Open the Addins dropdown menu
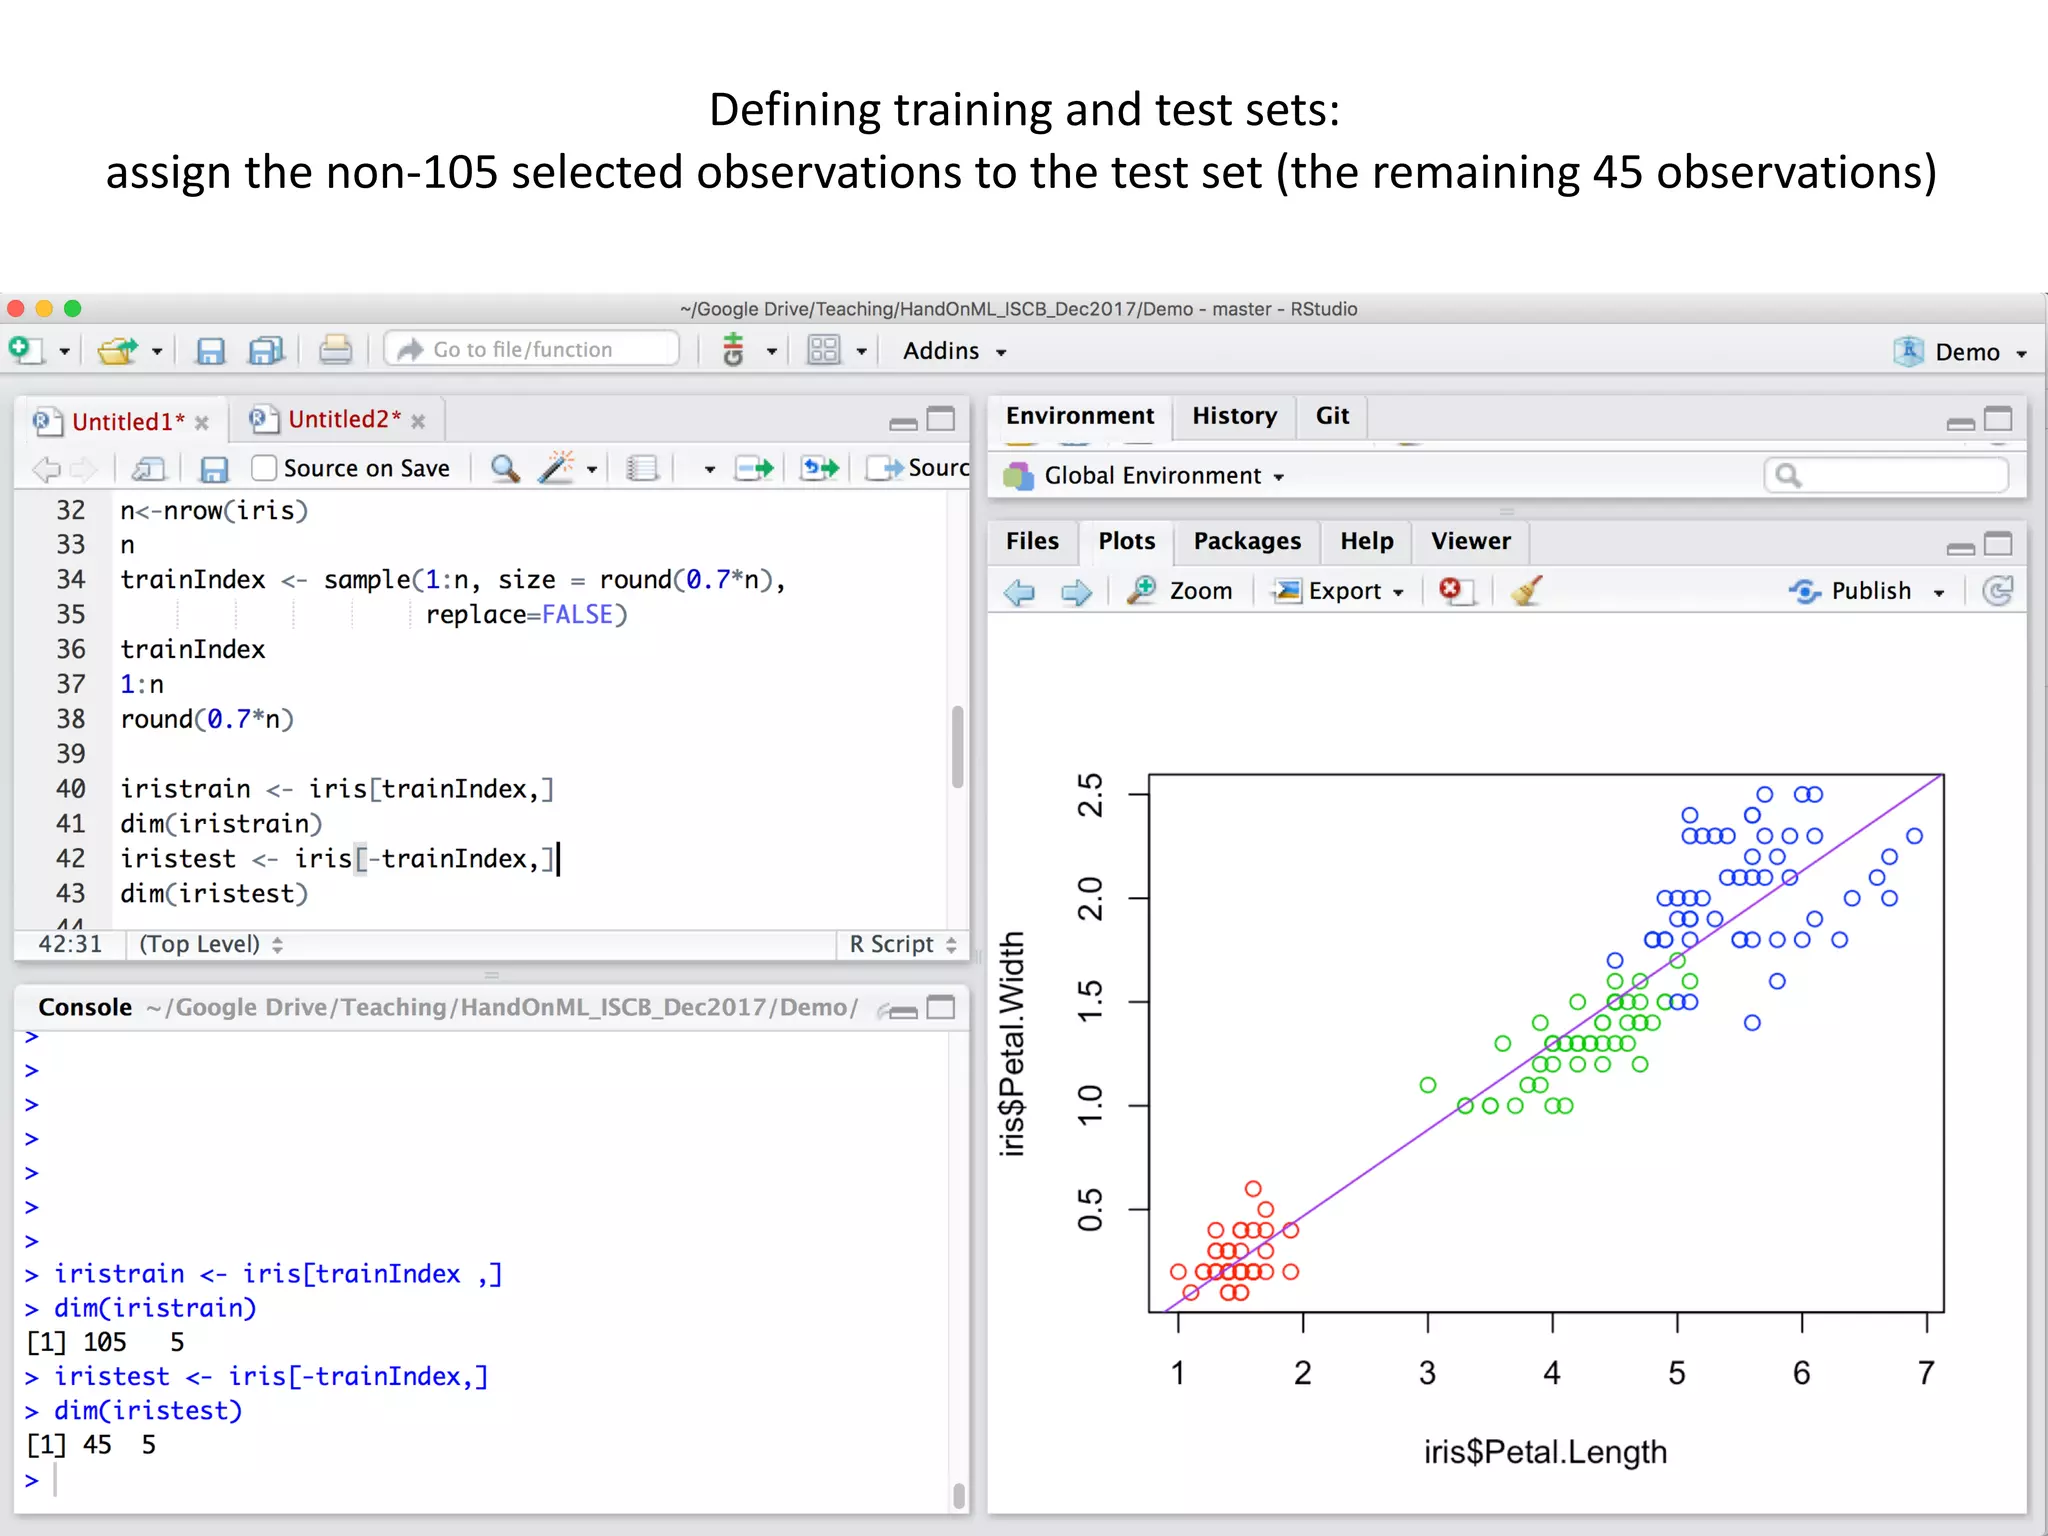This screenshot has width=2048, height=1536. [954, 351]
